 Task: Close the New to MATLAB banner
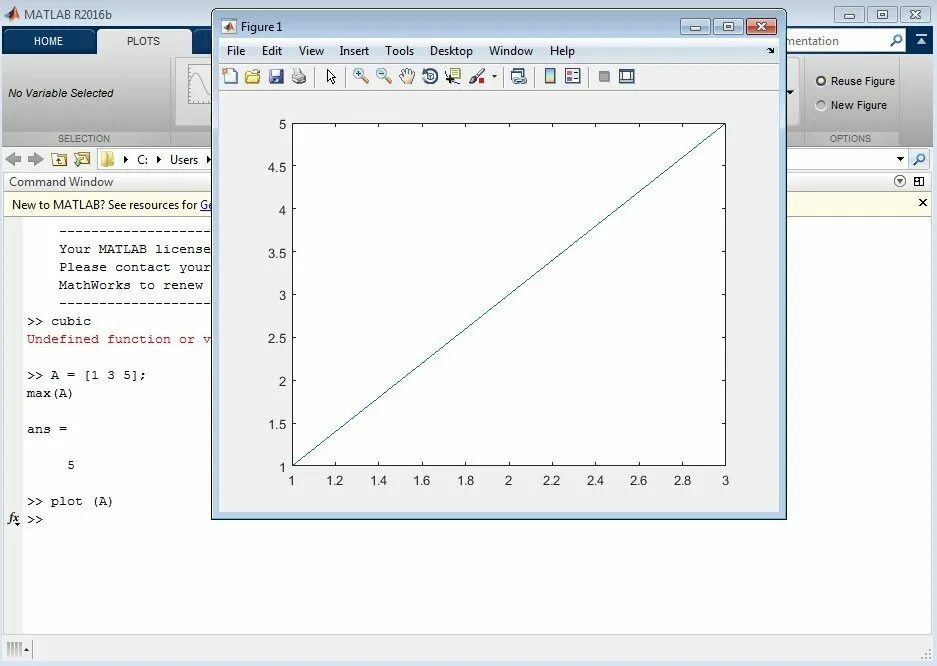point(923,202)
